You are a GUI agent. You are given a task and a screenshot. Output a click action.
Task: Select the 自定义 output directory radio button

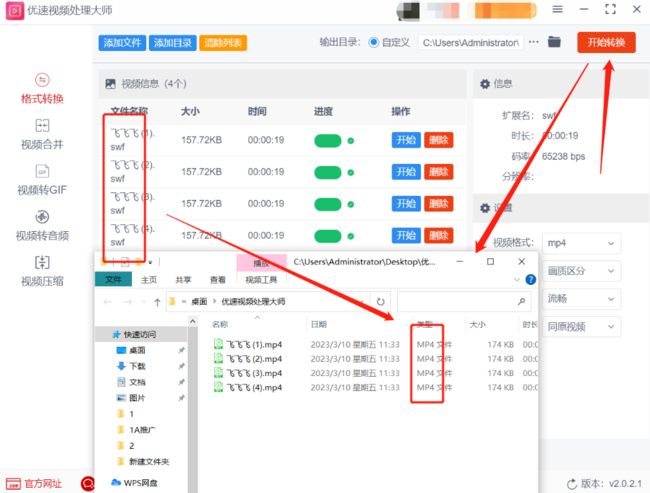point(374,42)
